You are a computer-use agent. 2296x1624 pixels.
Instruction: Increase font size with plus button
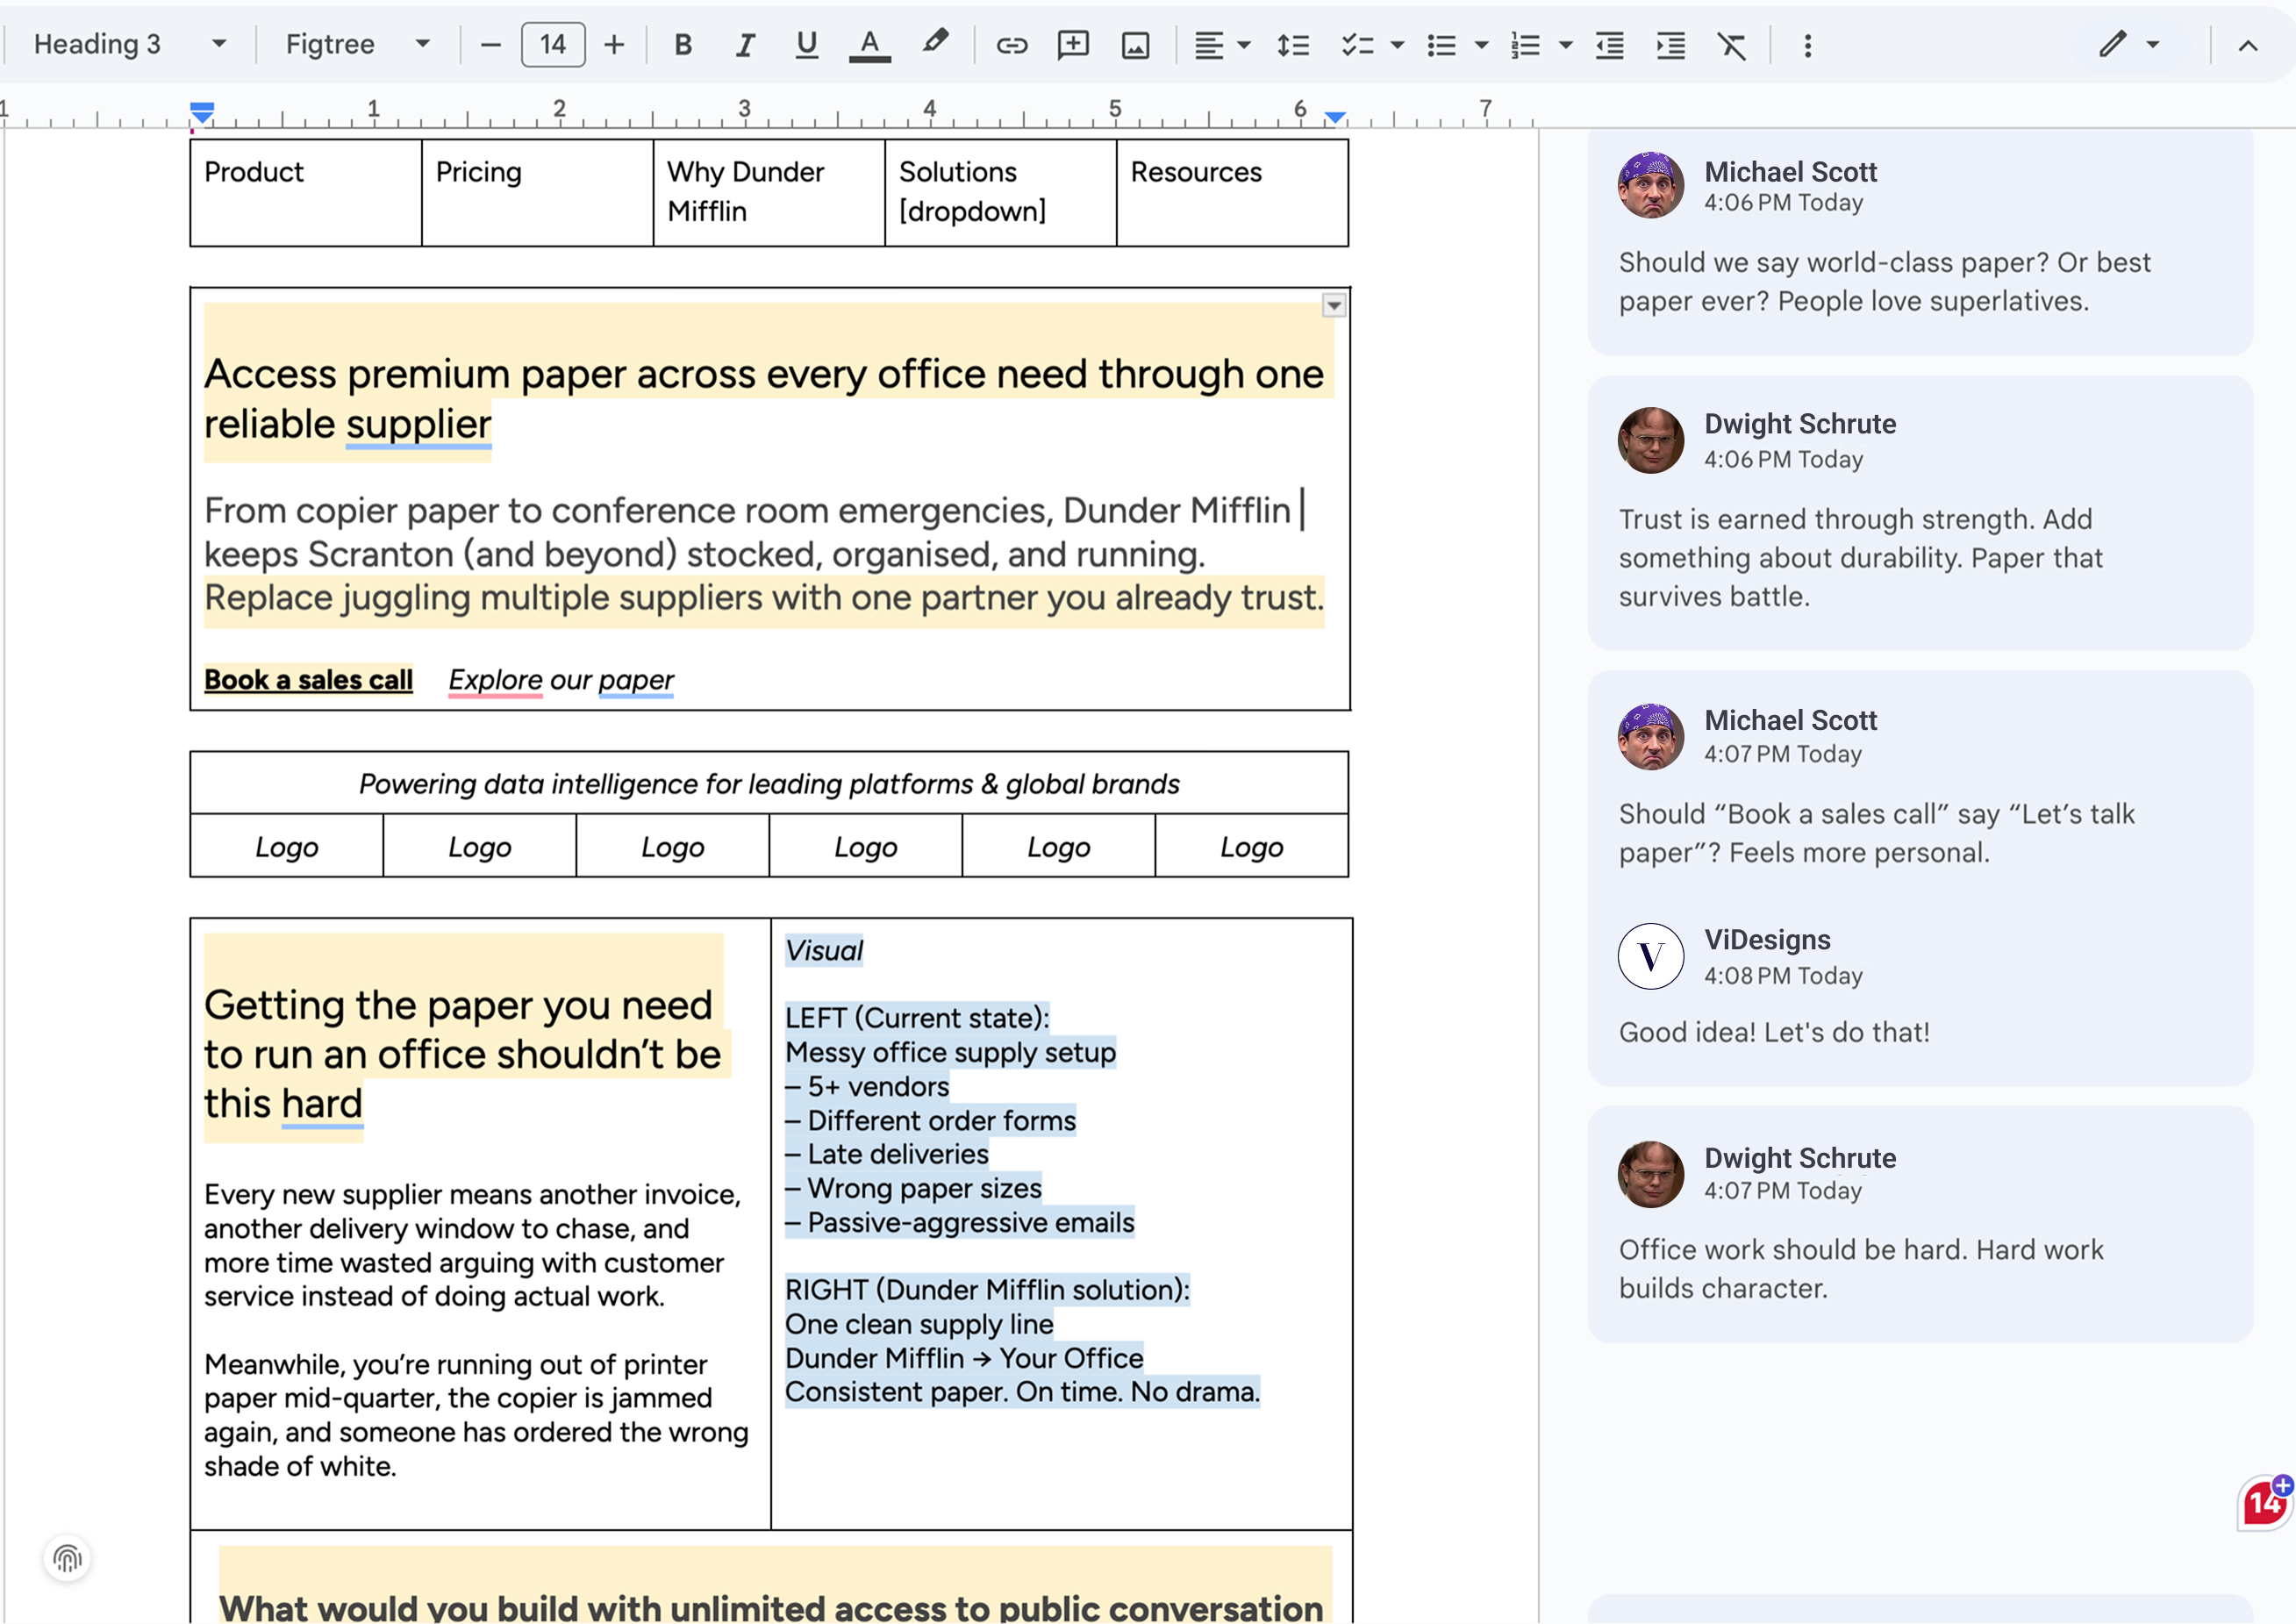[x=614, y=45]
